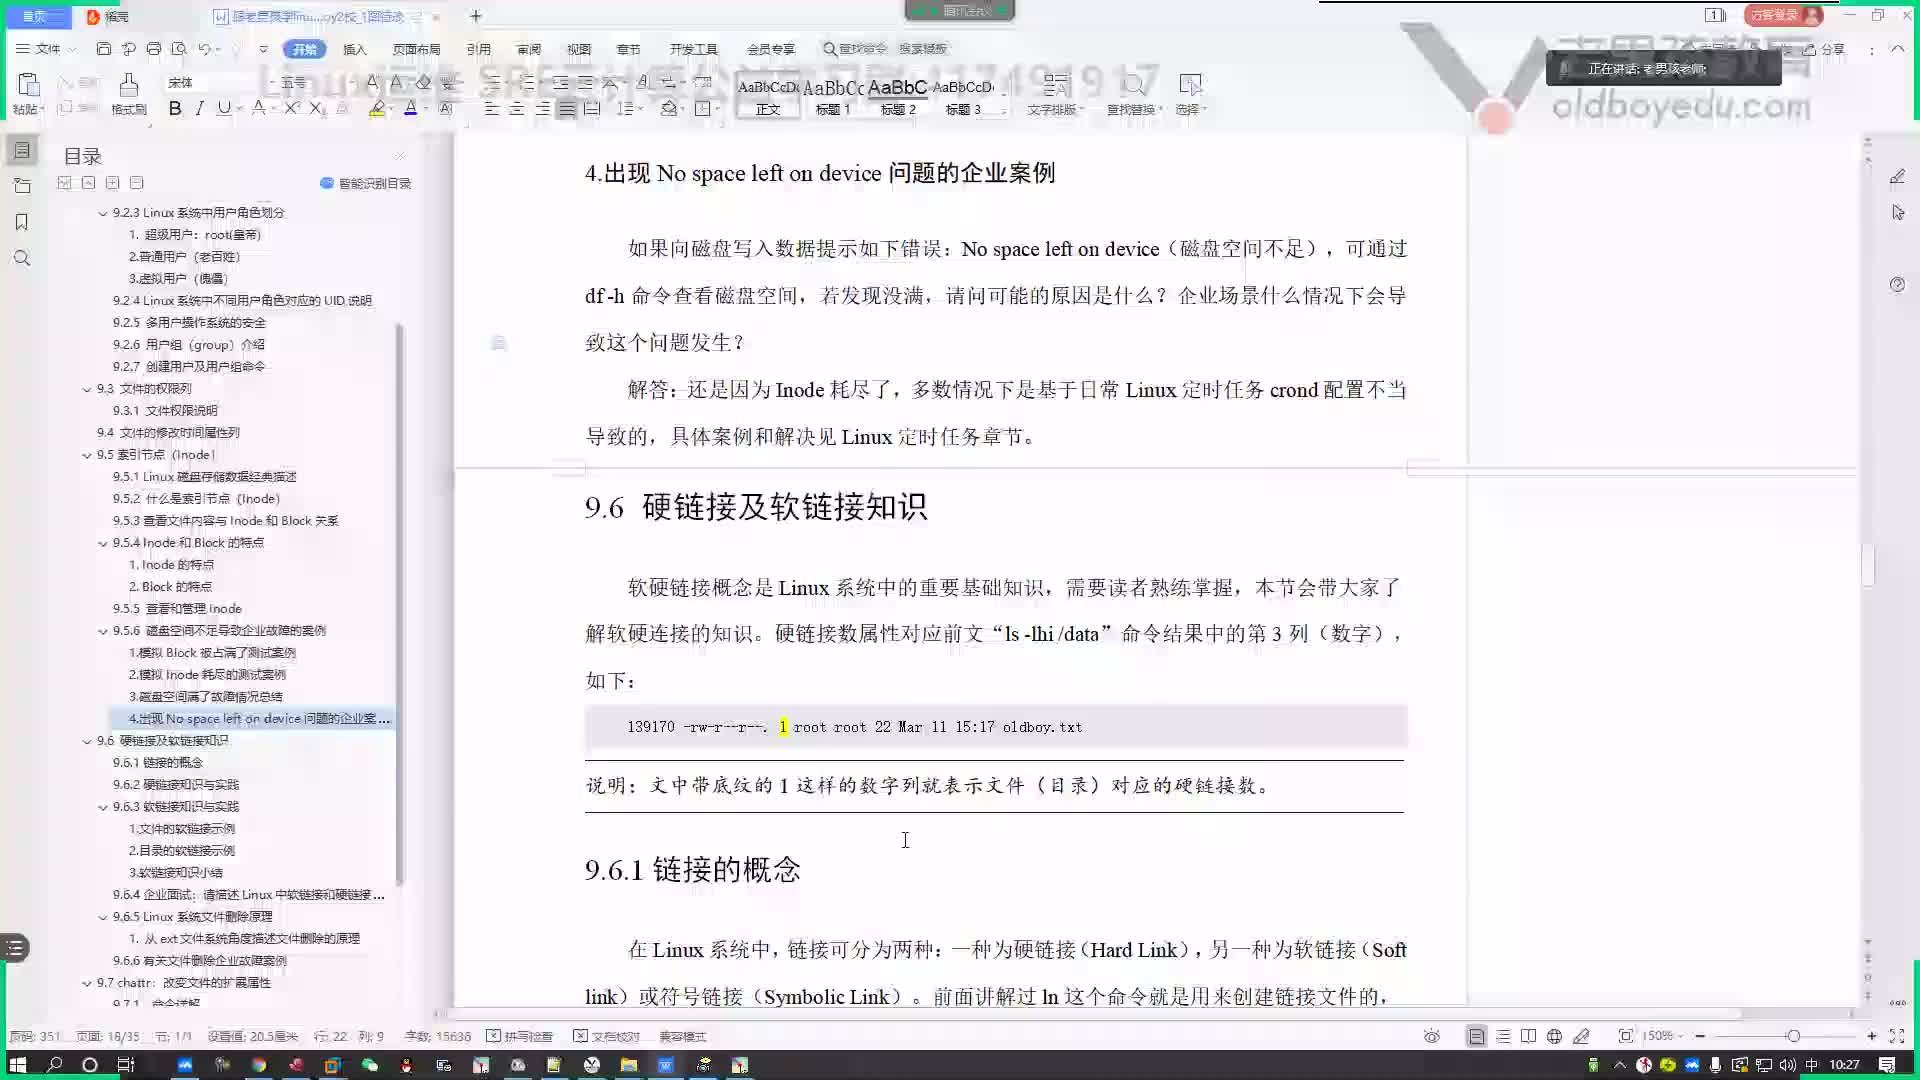Open the 引用 ribbon tab
The width and height of the screenshot is (1920, 1080).
pos(478,49)
